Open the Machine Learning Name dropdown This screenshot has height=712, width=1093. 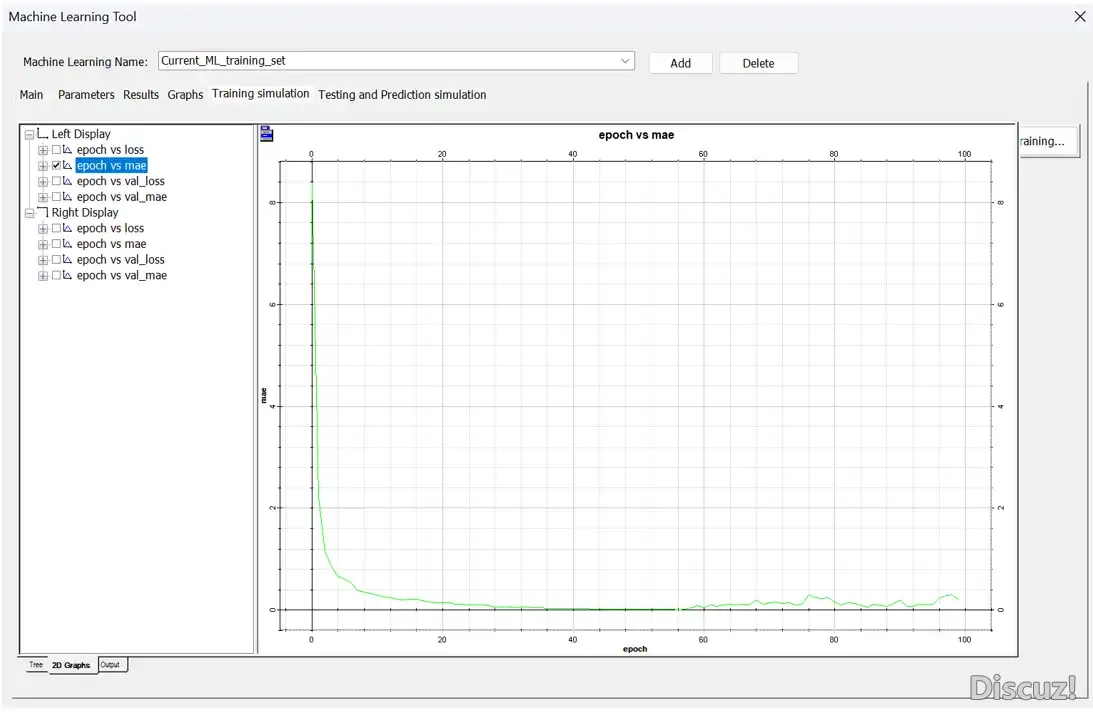tap(625, 61)
